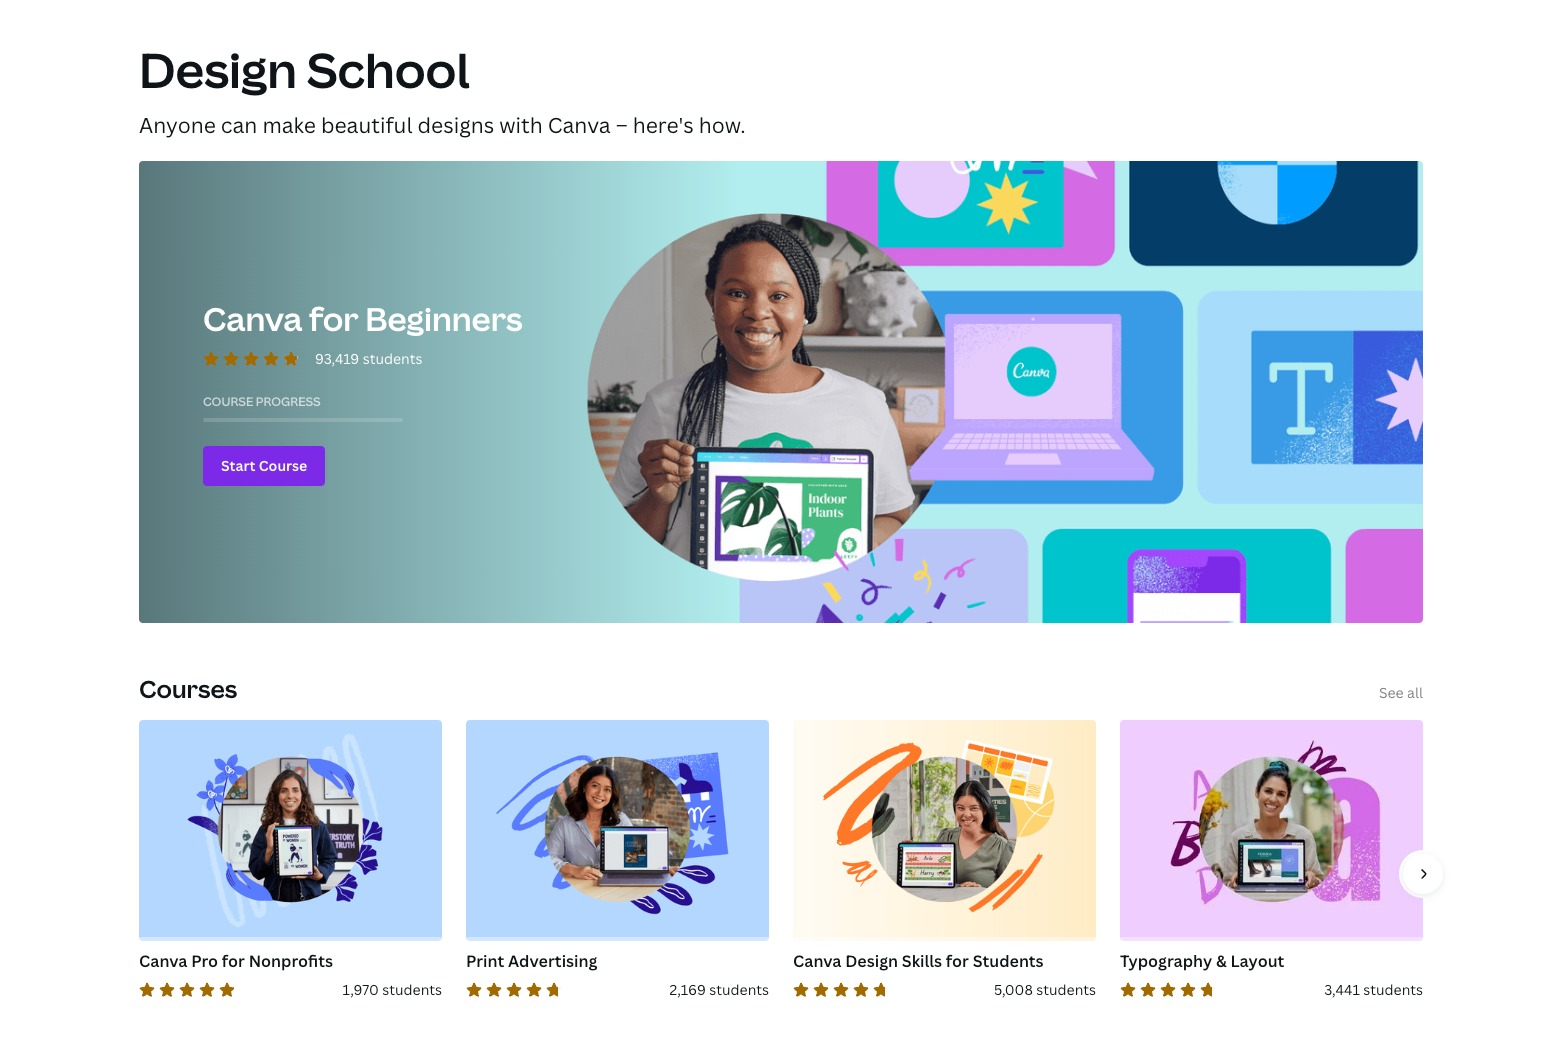Click the Print Advertising title link

tap(531, 961)
